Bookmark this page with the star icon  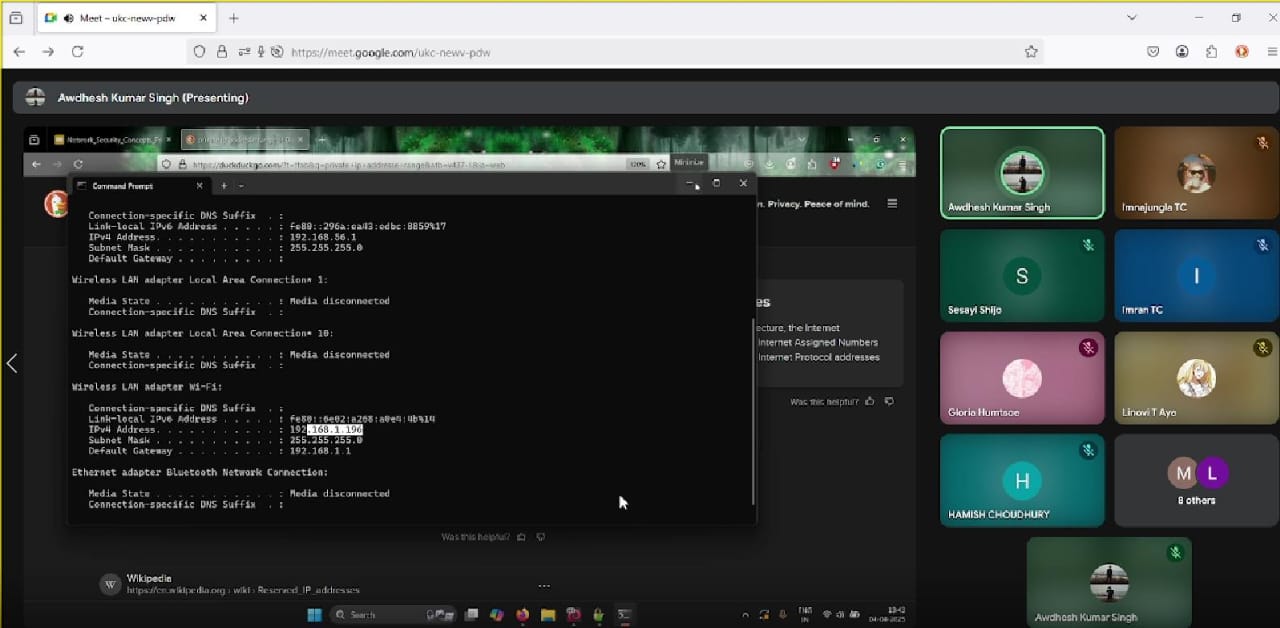click(x=1031, y=52)
